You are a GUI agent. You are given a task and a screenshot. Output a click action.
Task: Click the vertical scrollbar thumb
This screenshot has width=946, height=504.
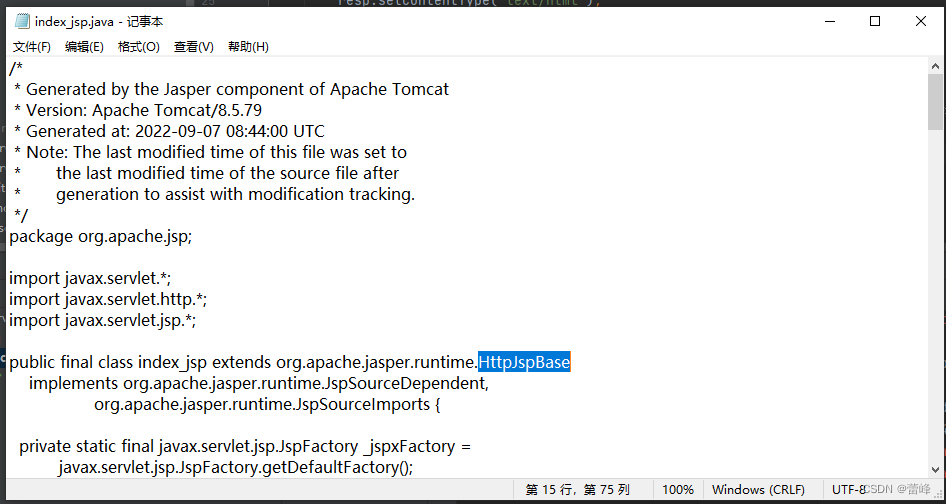tap(935, 101)
